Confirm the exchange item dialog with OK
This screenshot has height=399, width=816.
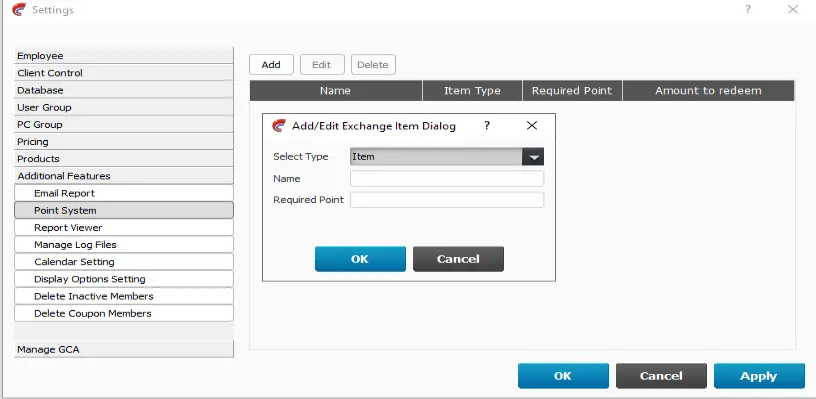(360, 259)
